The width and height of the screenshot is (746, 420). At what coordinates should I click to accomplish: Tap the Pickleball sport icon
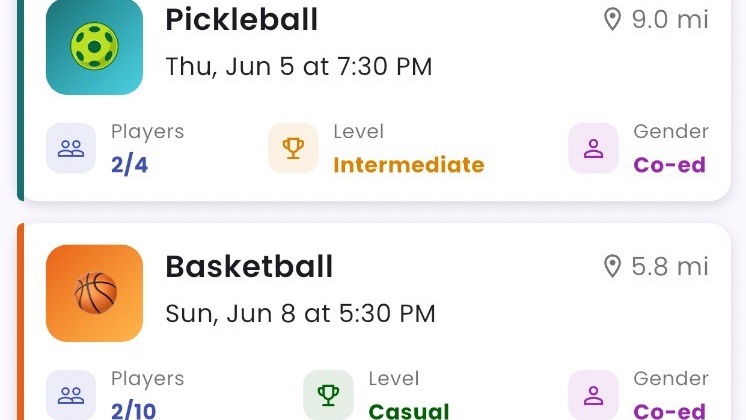click(95, 46)
